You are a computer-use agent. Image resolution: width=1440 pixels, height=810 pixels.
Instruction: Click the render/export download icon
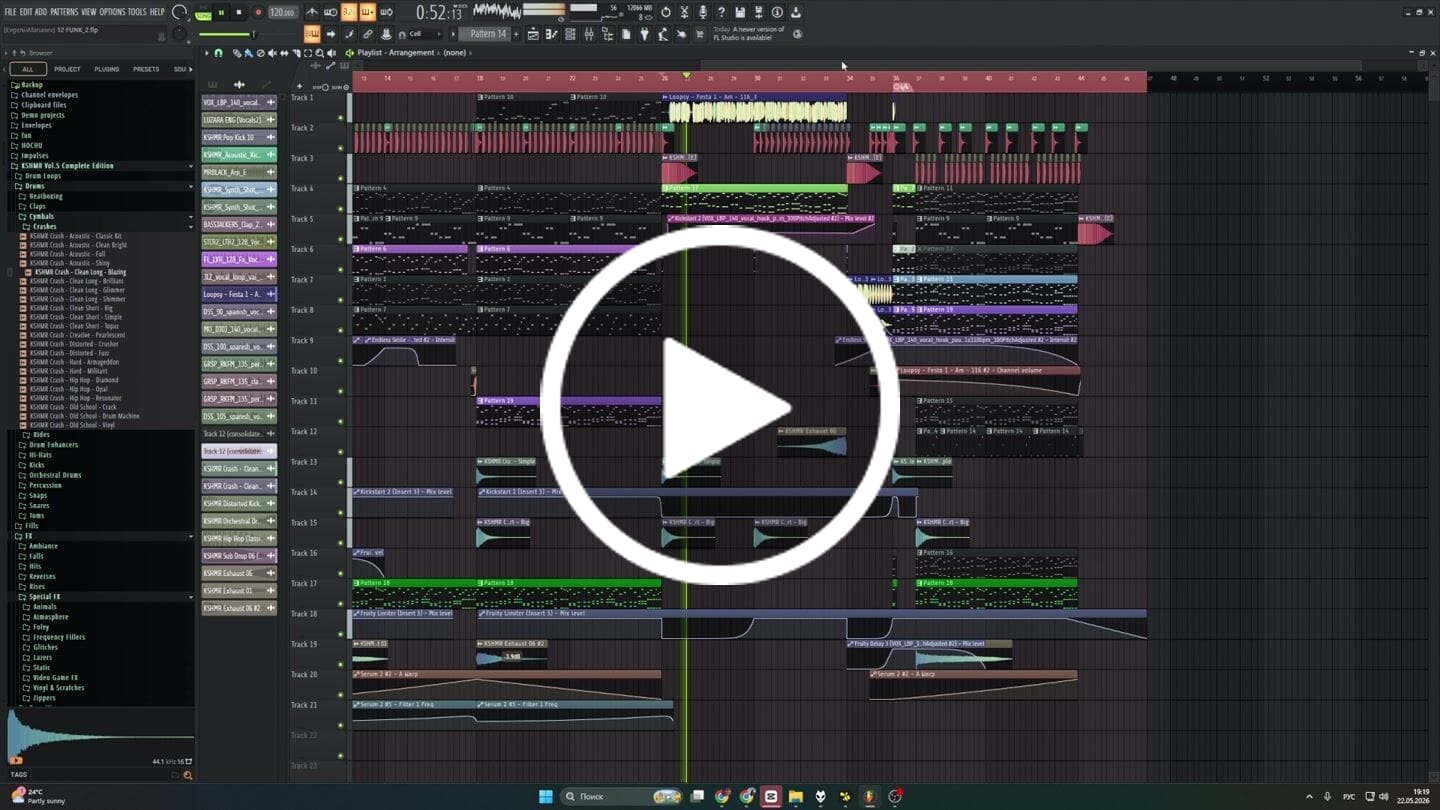pyautogui.click(x=796, y=12)
